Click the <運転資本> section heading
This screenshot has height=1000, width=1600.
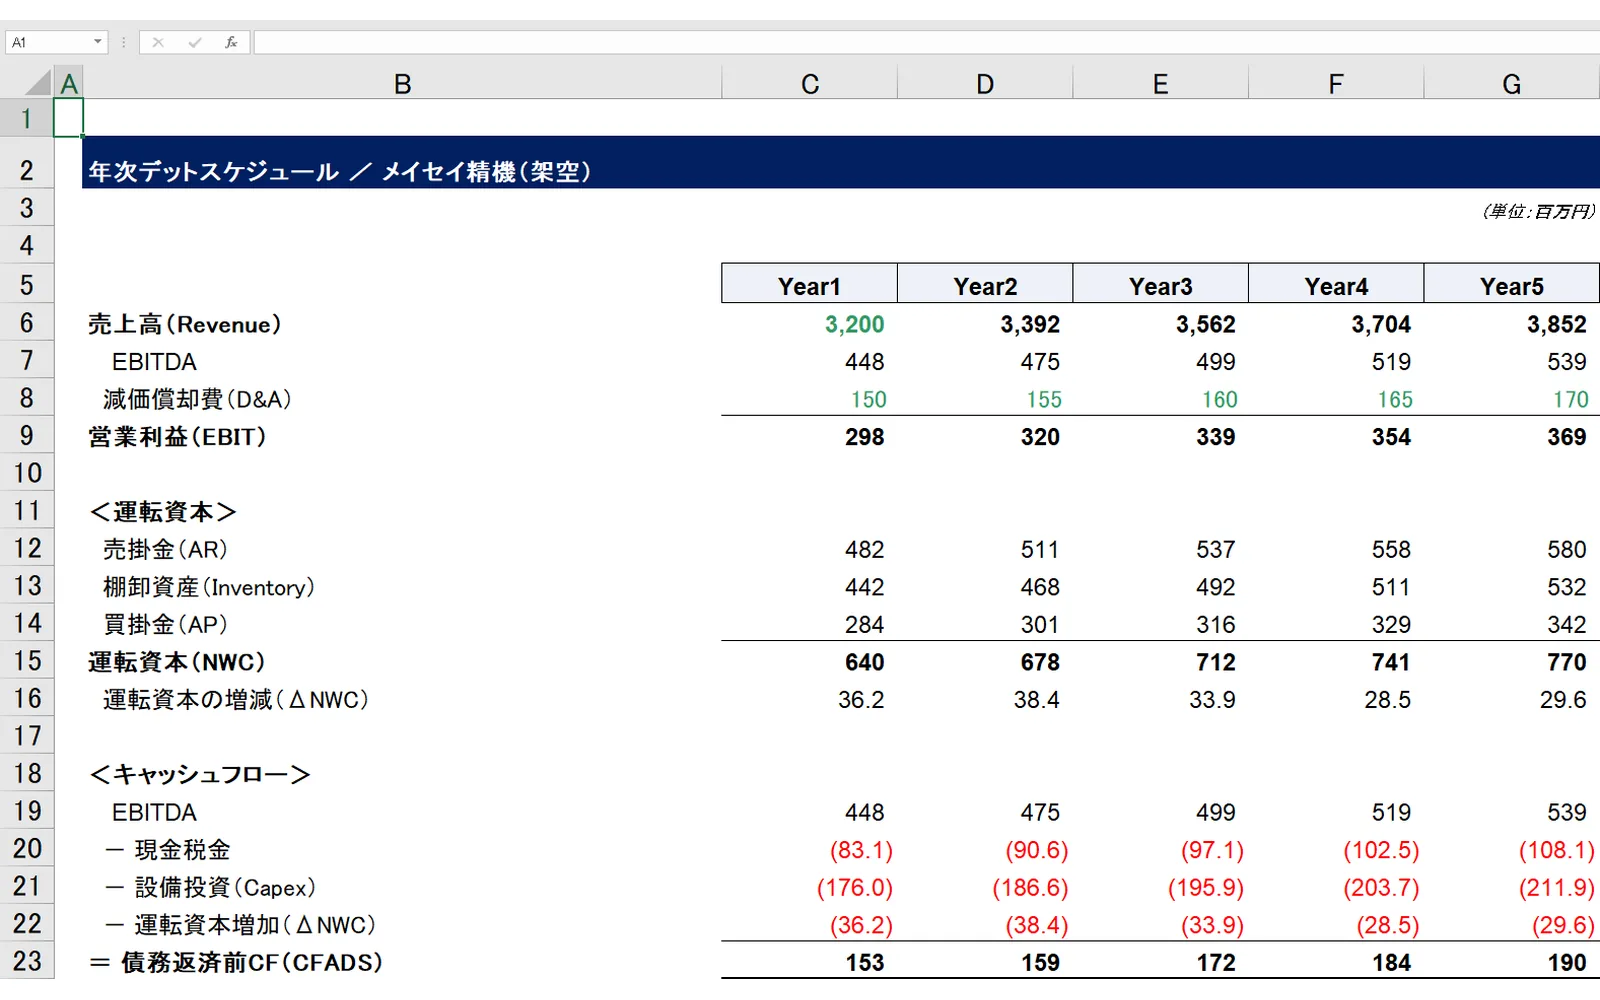tap(163, 512)
